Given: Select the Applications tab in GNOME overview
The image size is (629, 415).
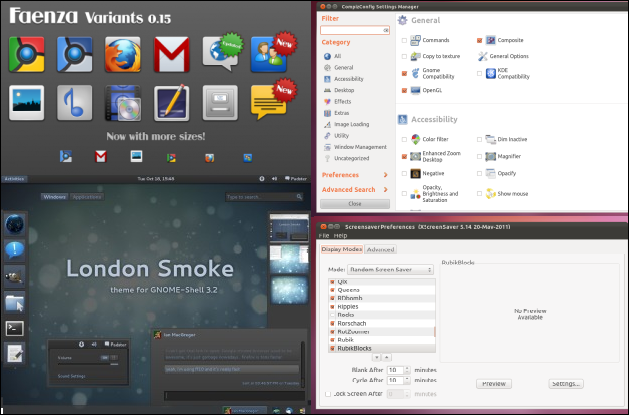Looking at the screenshot, I should click(87, 197).
